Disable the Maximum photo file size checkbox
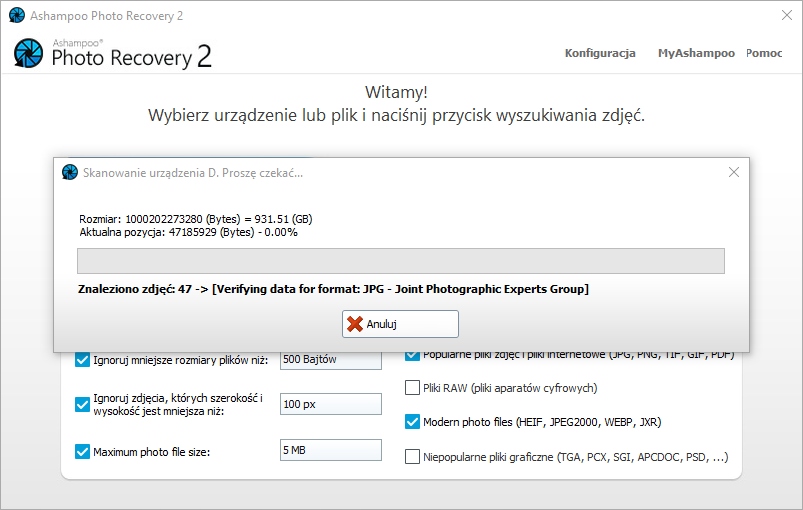Image resolution: width=803 pixels, height=510 pixels. coord(83,451)
